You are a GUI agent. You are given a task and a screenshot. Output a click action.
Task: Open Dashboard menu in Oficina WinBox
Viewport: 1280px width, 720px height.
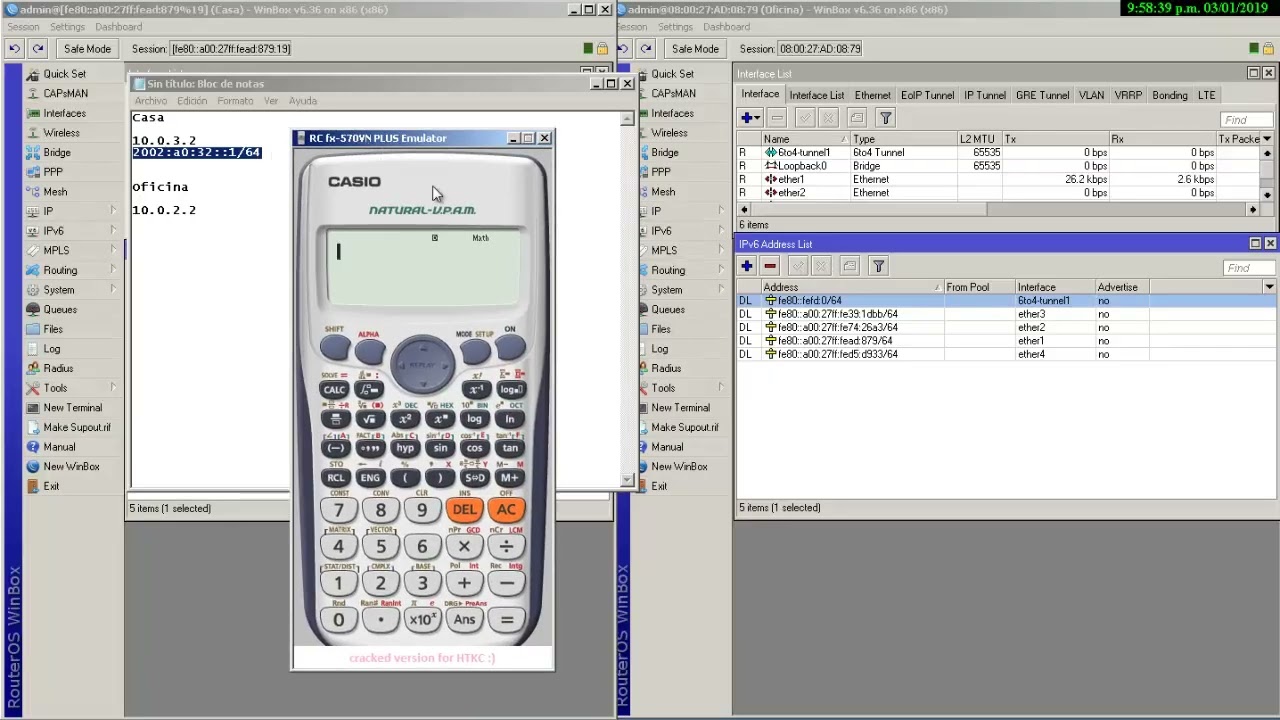click(x=726, y=27)
